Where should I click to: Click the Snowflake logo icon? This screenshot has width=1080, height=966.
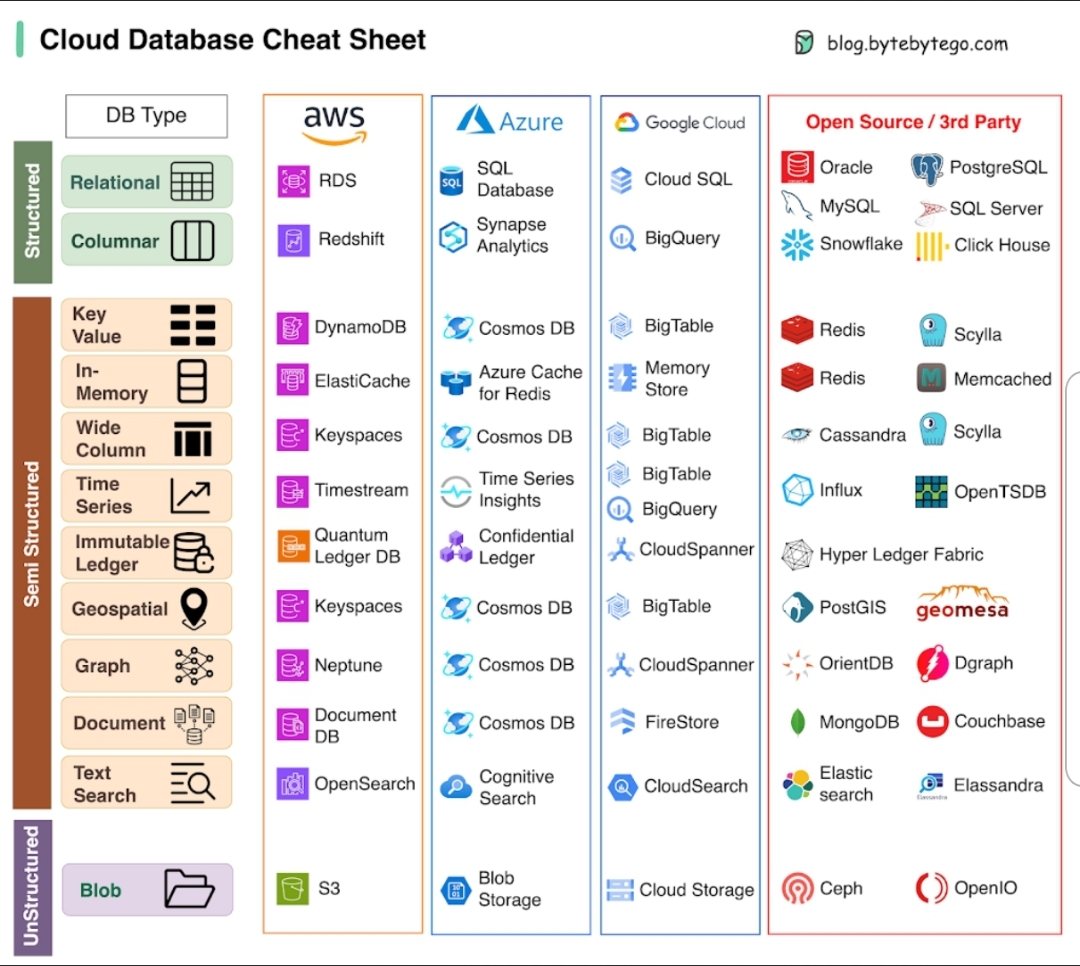coord(797,244)
